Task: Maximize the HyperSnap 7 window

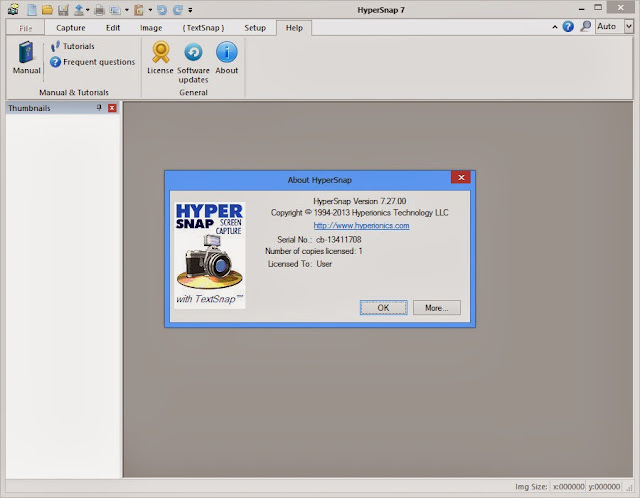Action: click(598, 7)
